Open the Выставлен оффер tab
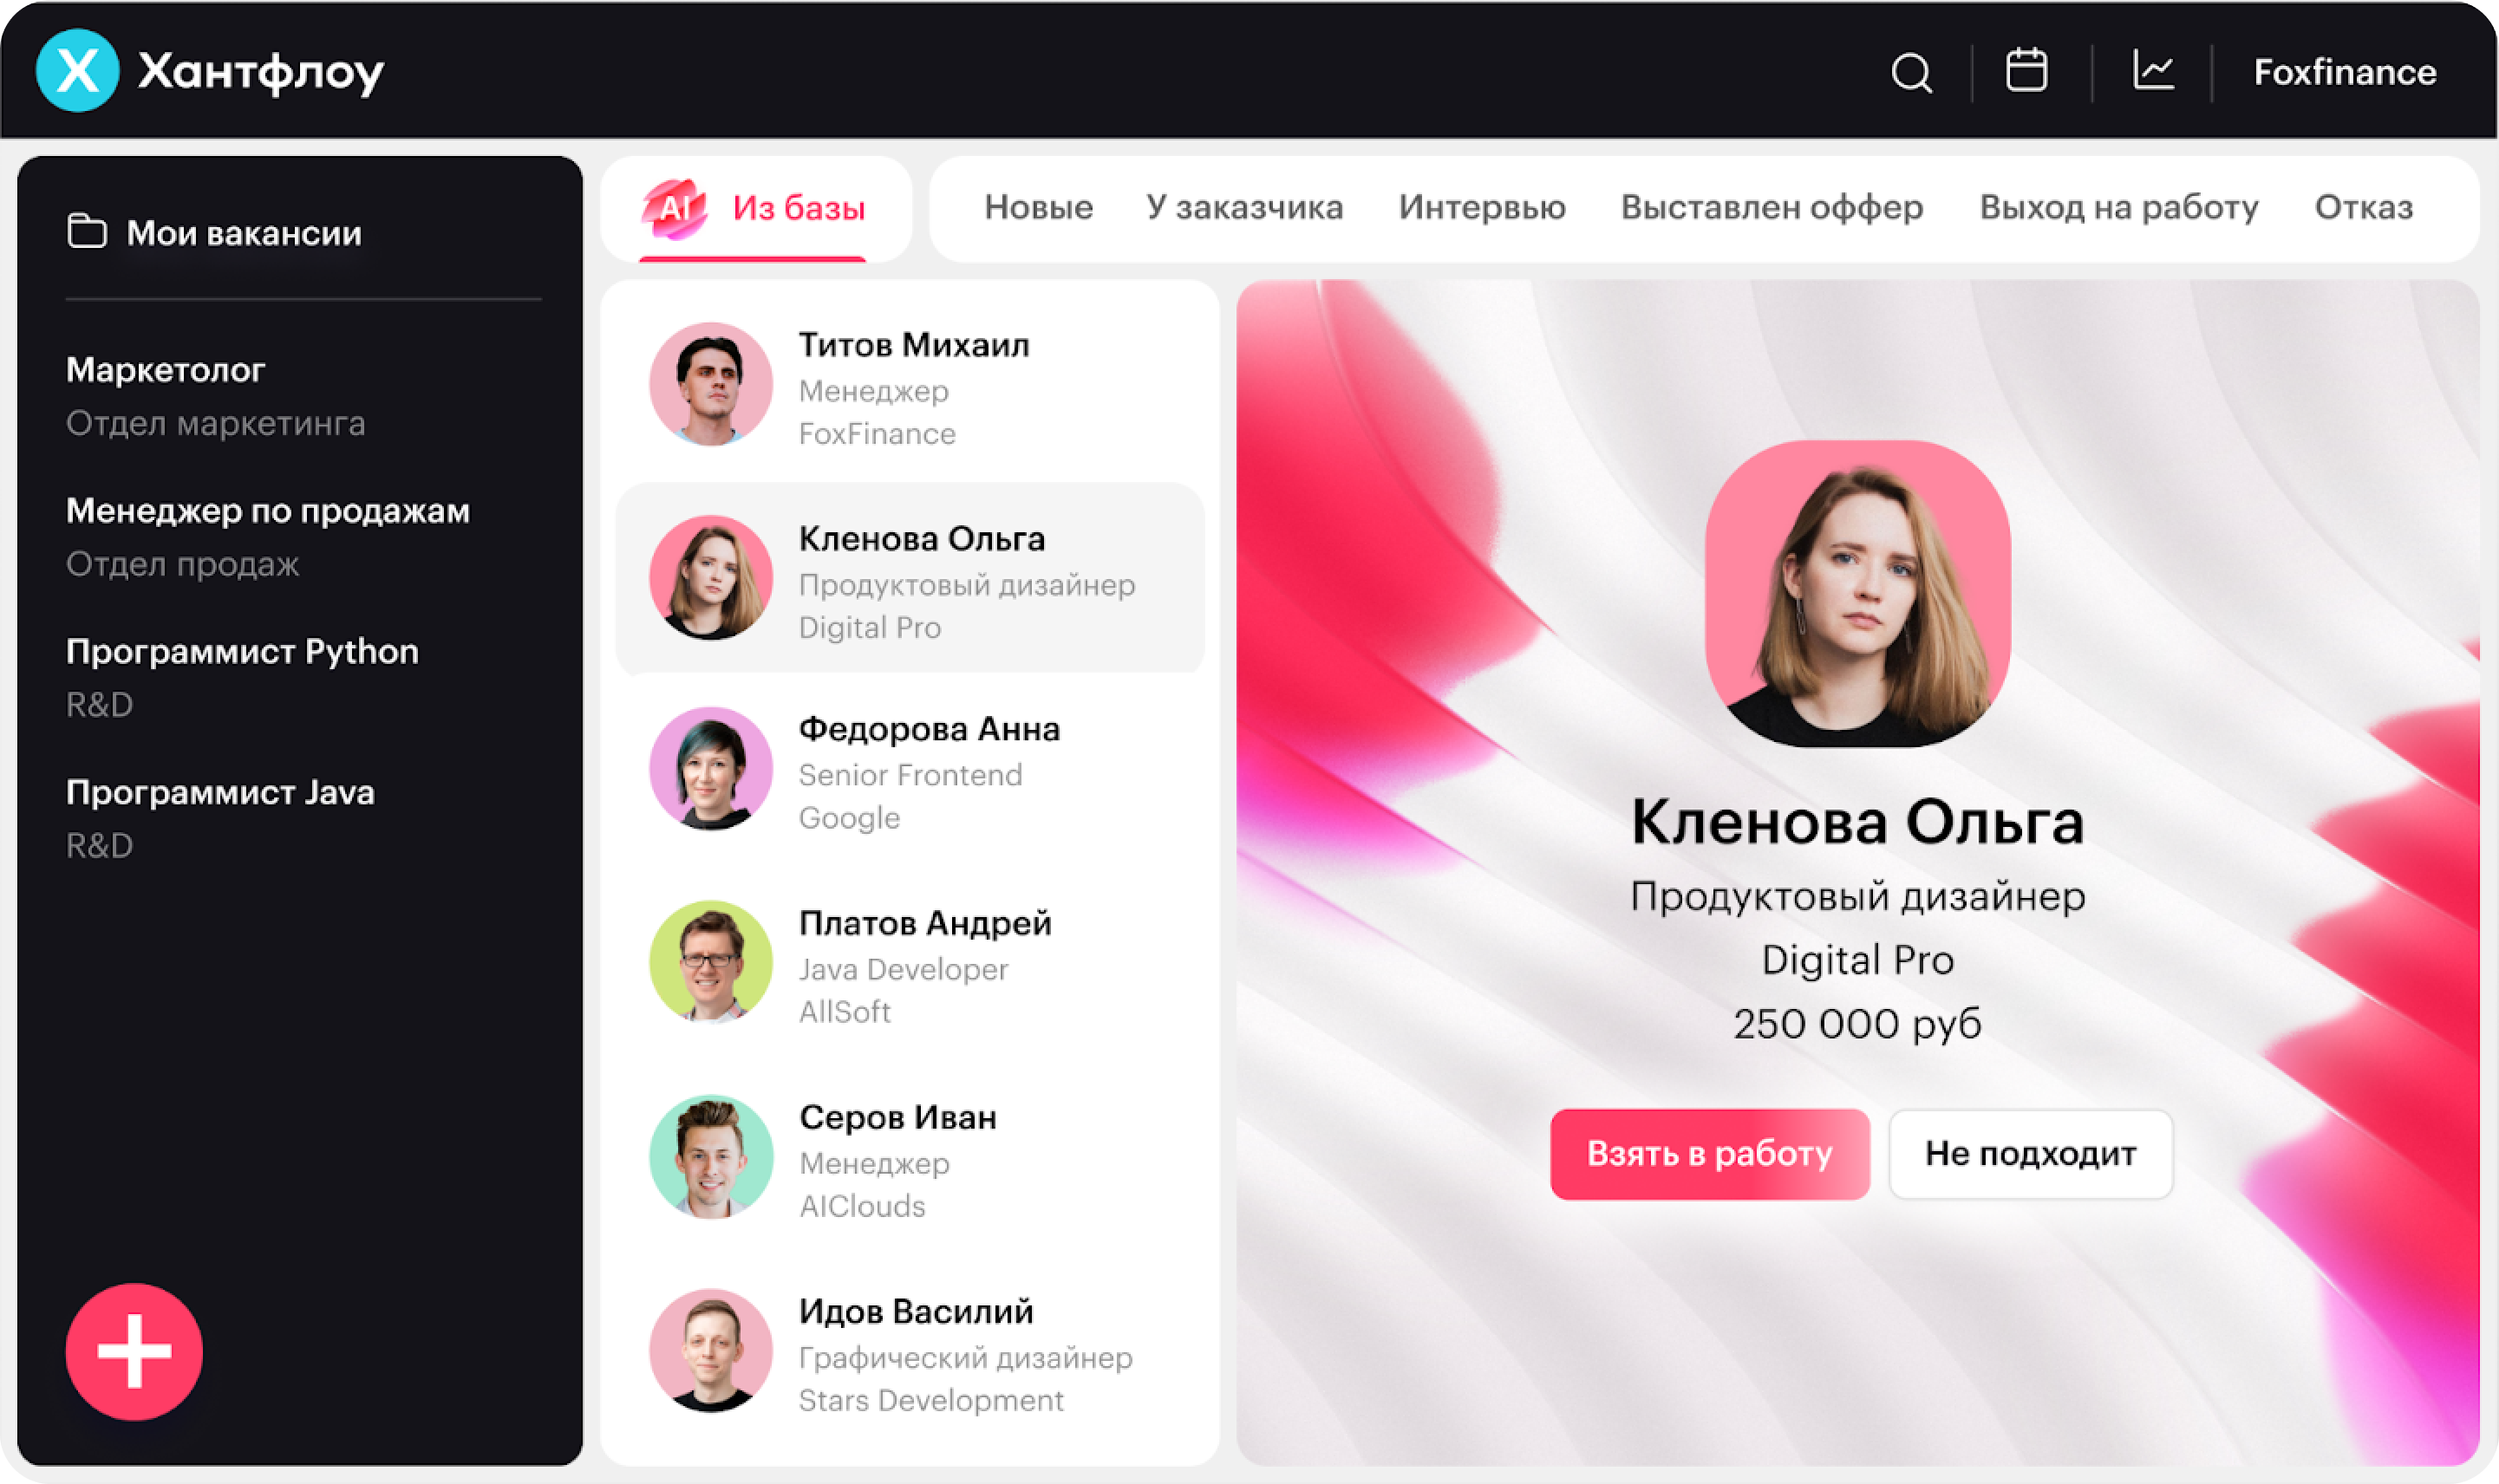This screenshot has width=2499, height=1484. pos(1771,207)
